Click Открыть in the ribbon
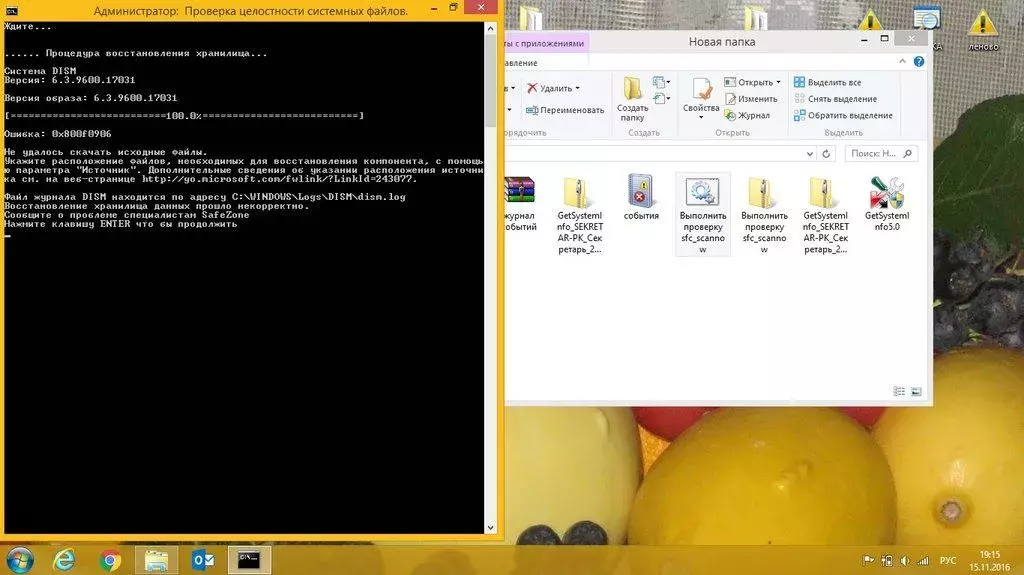 [748, 82]
